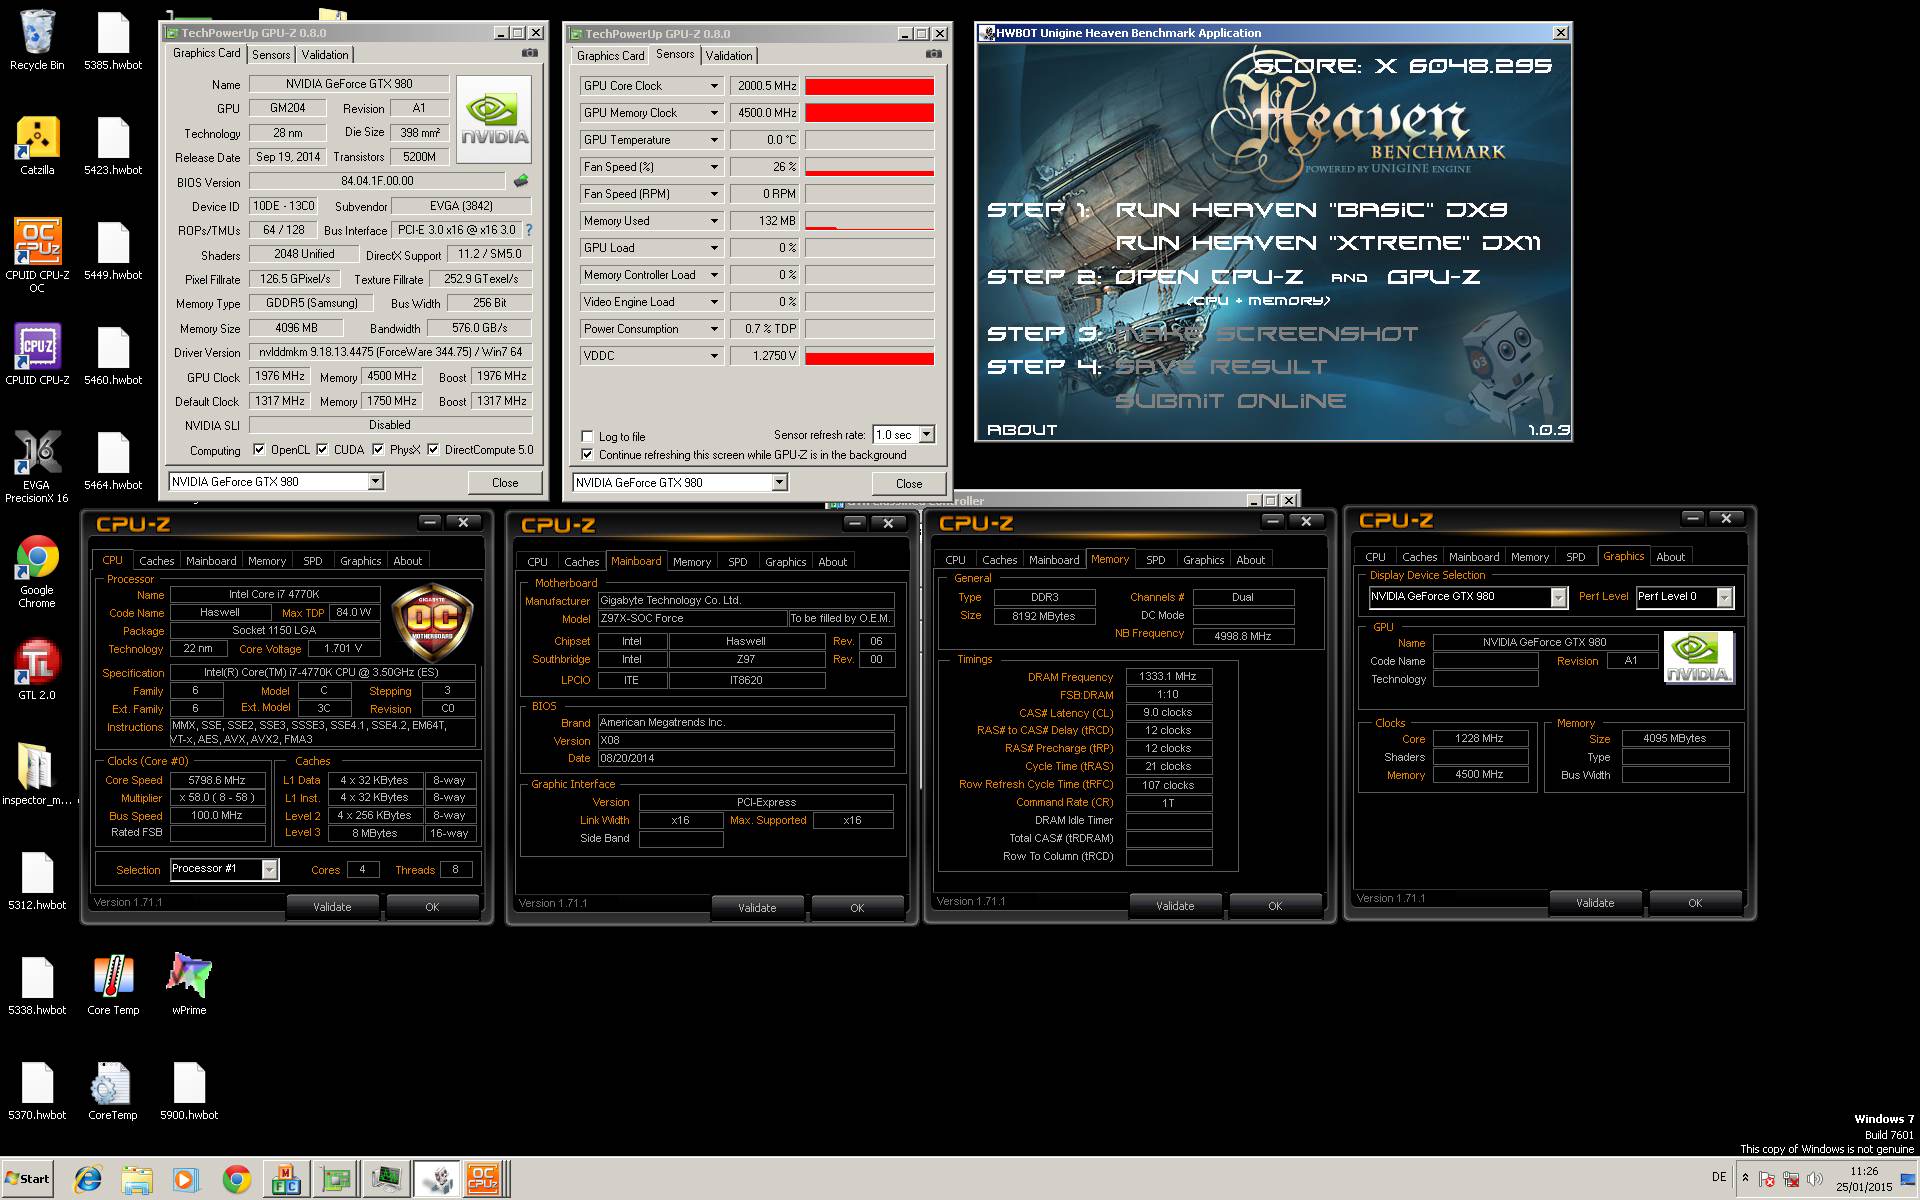Close the GPU-Z Graphics Card window via Close button
This screenshot has height=1200, width=1920.
tap(505, 482)
